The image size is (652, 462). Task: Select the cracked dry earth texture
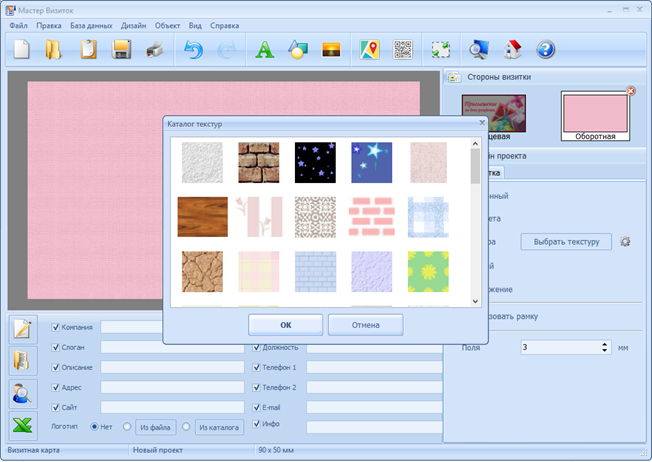tap(203, 272)
